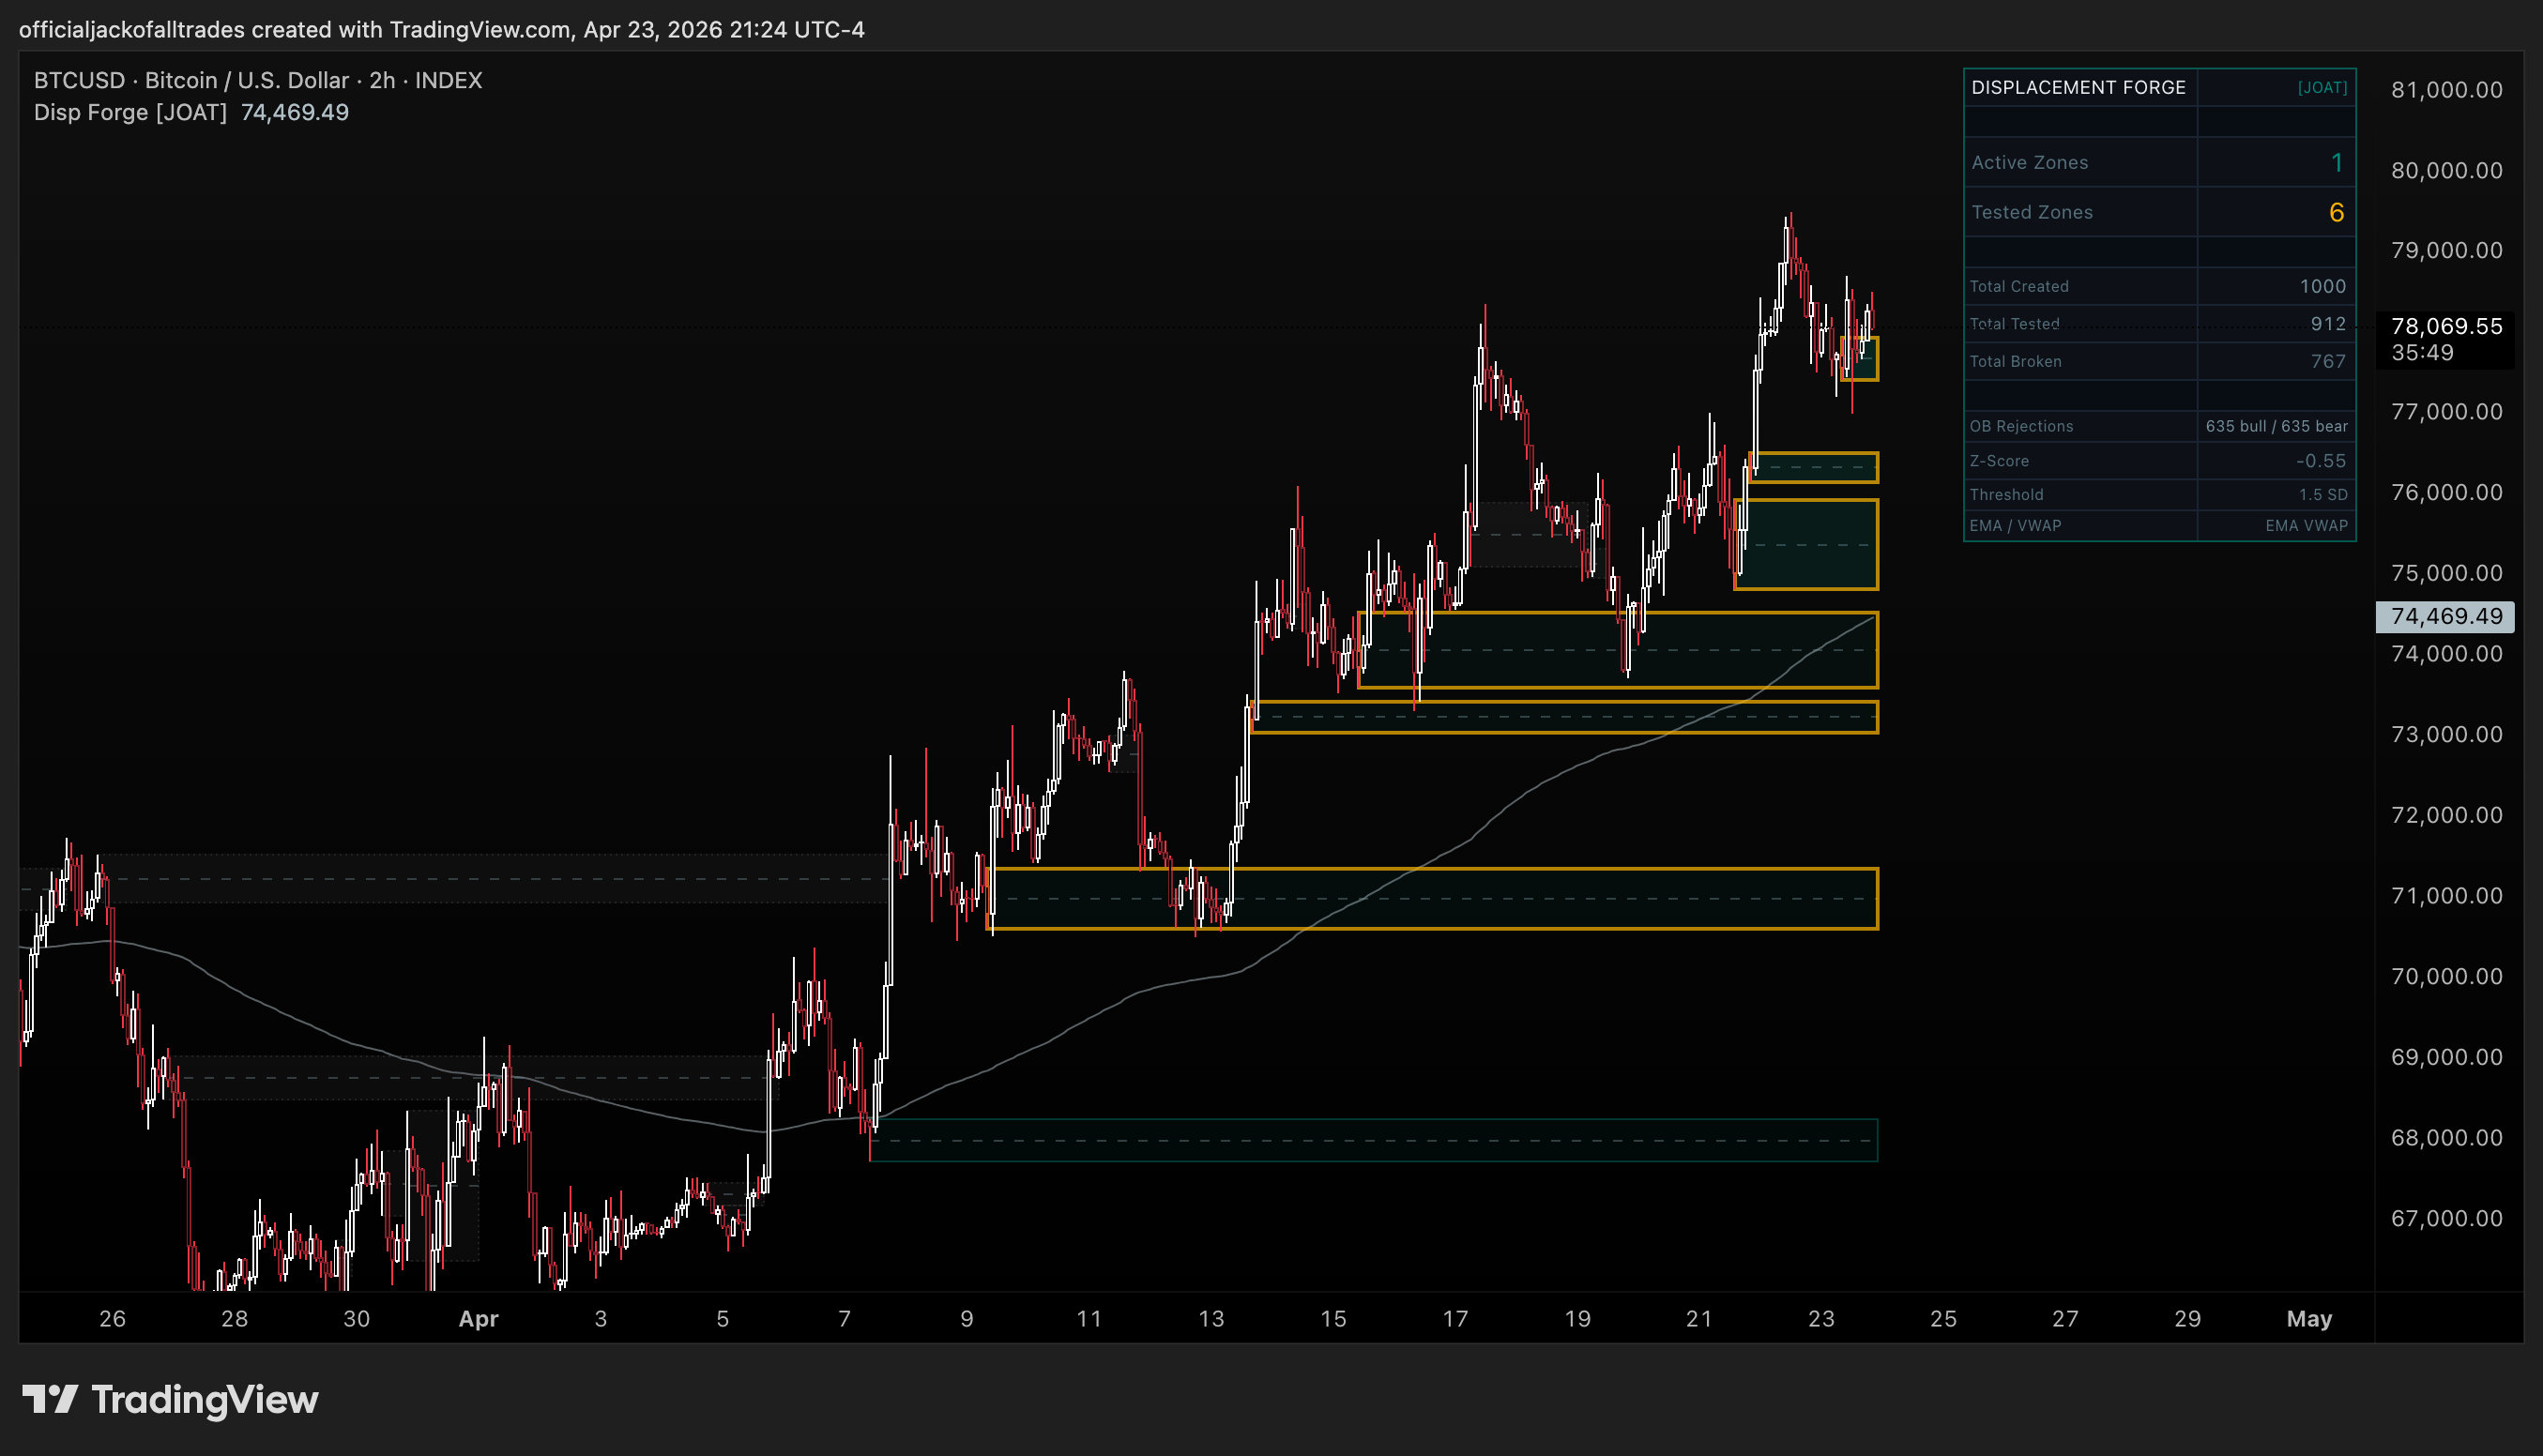Click the Apr label on the time axis
Screen dimensions: 2543x1456
[478, 1319]
